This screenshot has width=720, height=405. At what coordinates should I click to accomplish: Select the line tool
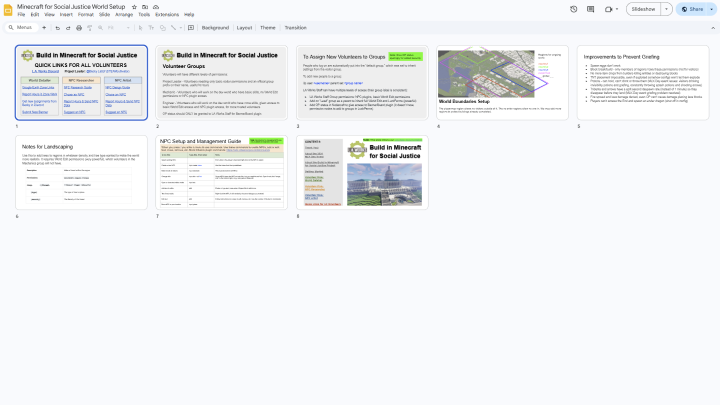coord(173,28)
